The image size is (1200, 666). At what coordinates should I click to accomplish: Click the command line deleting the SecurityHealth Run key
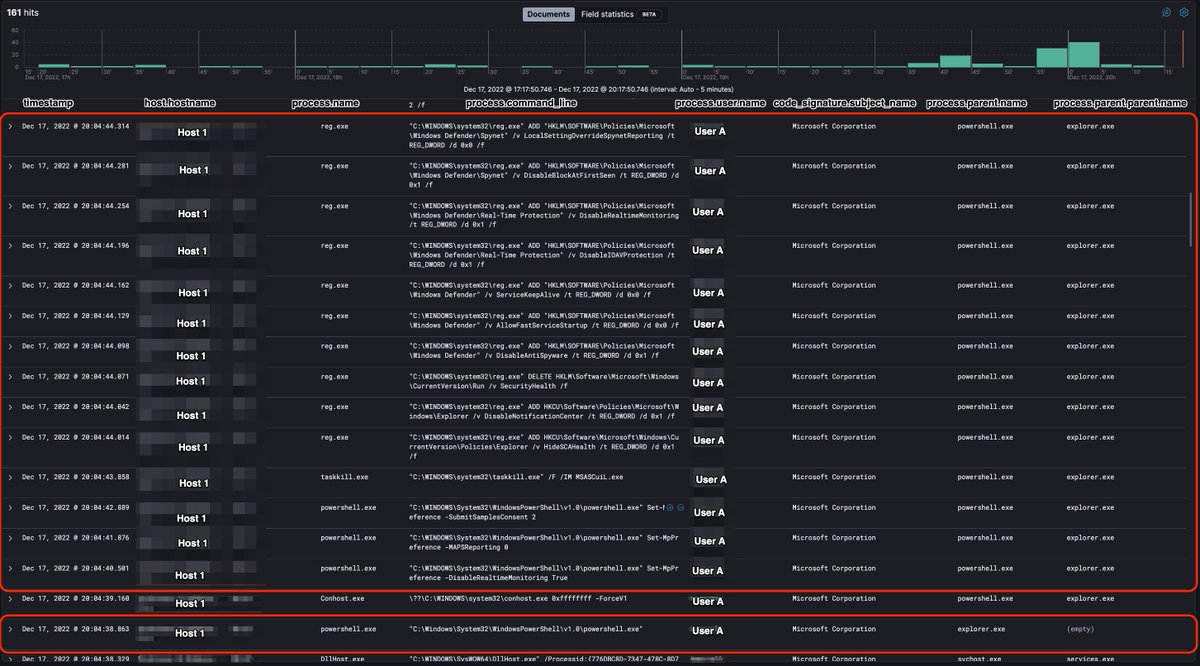point(544,381)
